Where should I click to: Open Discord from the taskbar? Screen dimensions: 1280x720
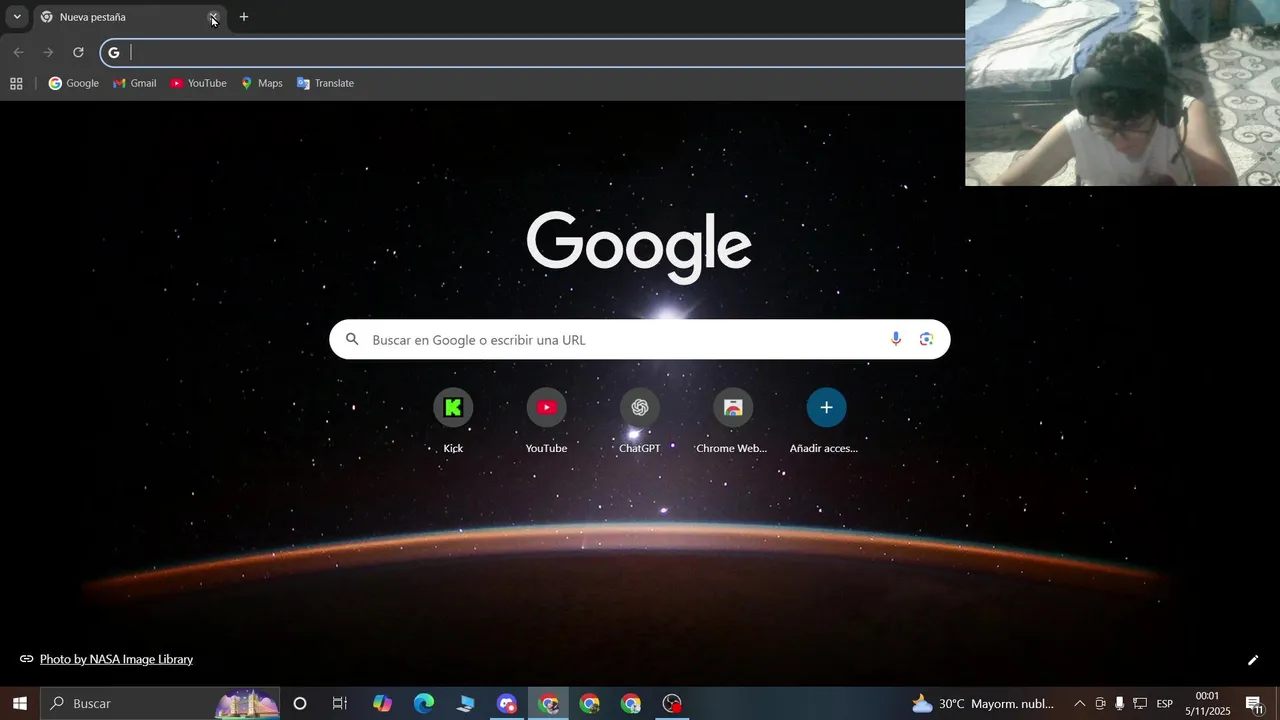507,703
